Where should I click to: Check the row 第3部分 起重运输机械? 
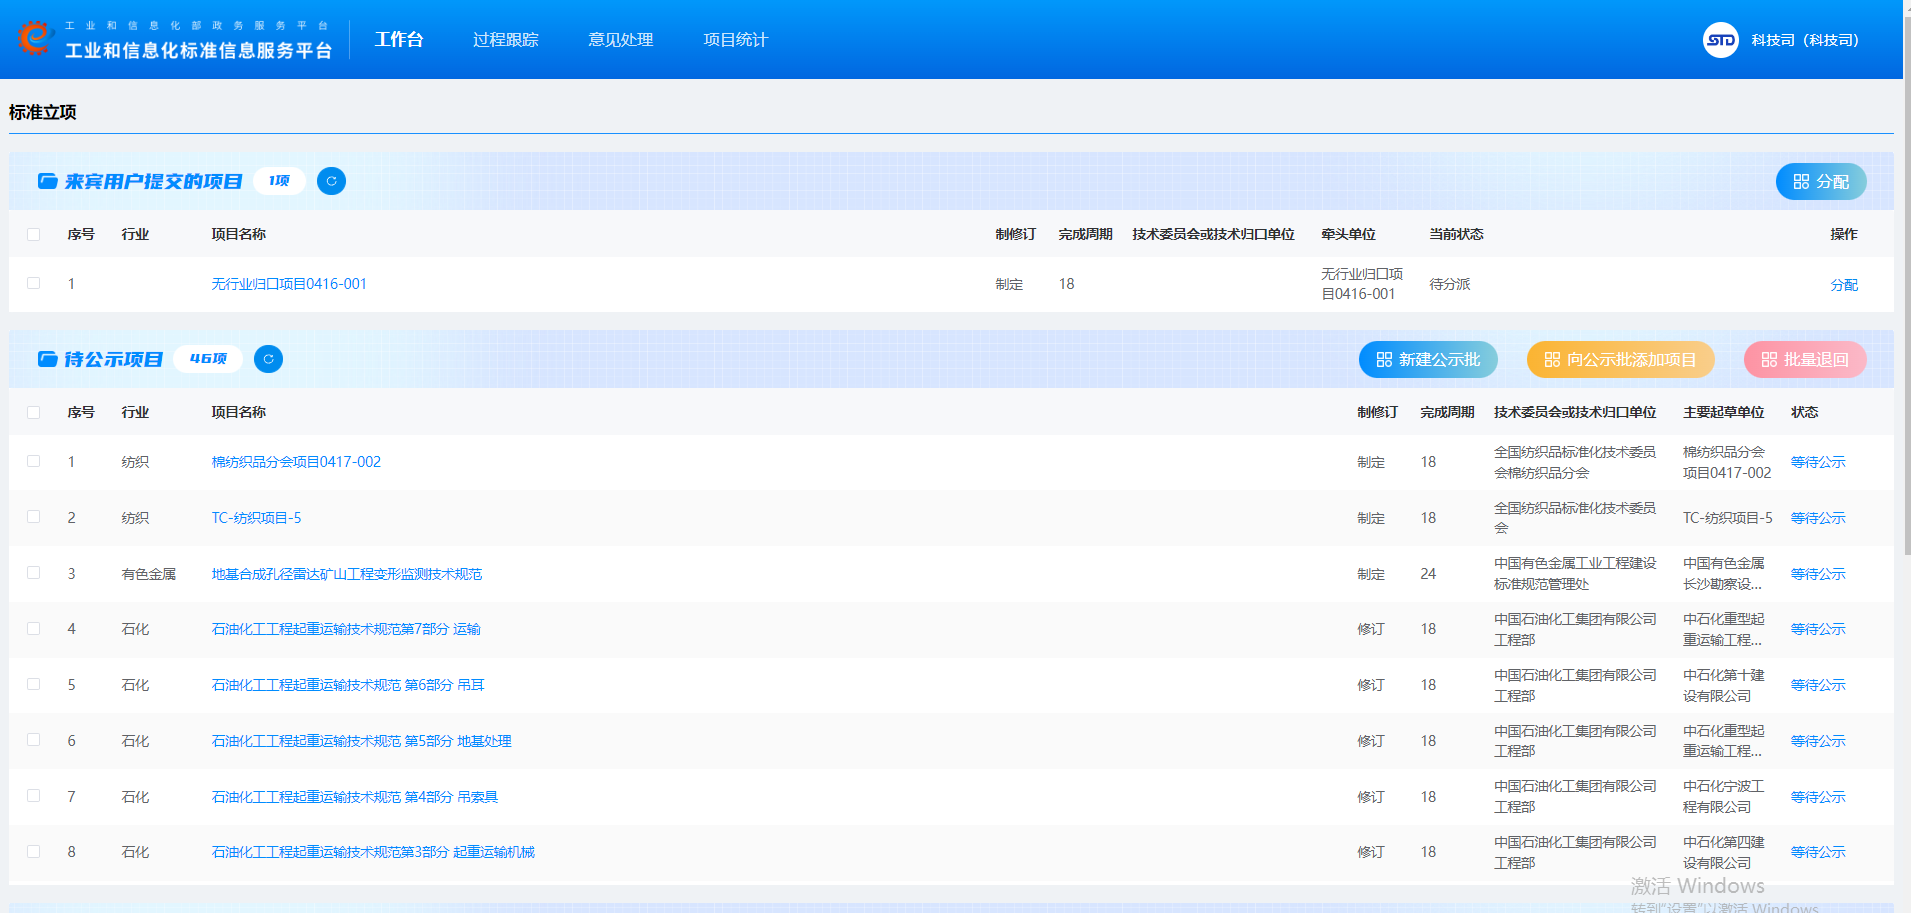pos(34,852)
